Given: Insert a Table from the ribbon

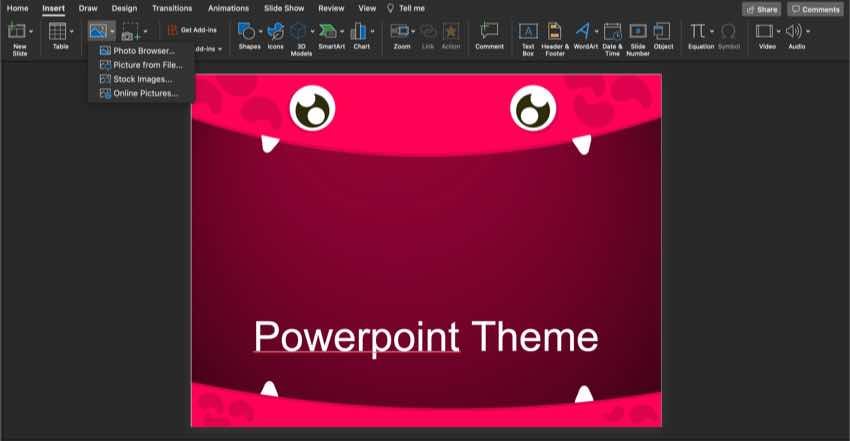Looking at the screenshot, I should point(57,31).
